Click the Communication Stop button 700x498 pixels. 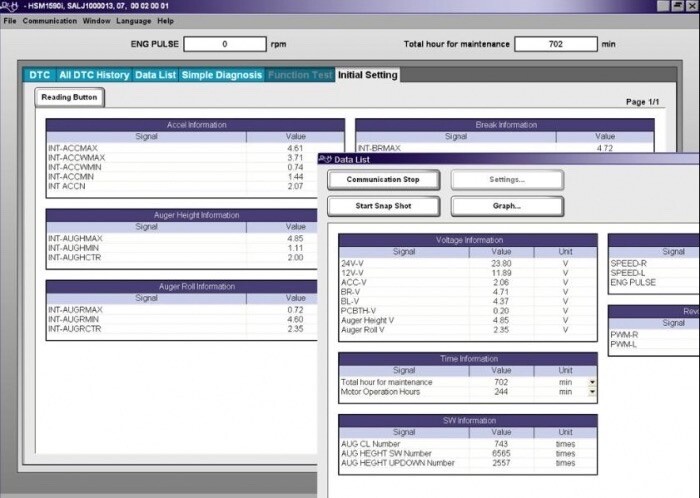(383, 179)
